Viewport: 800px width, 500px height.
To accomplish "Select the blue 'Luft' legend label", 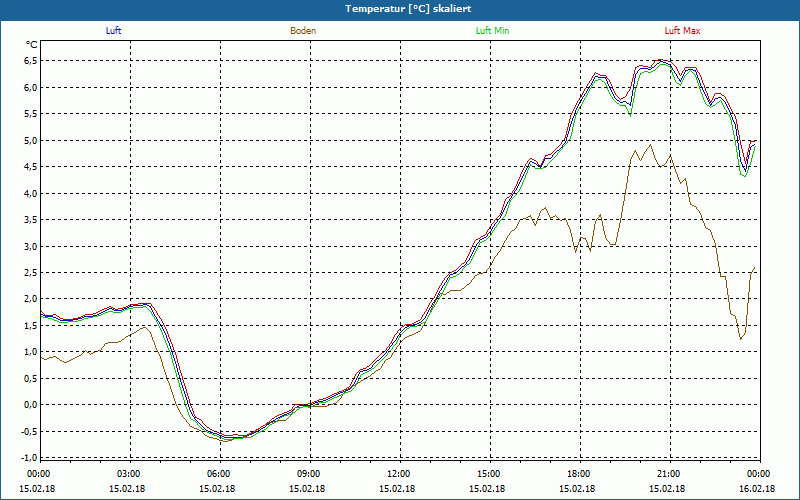I will (113, 31).
